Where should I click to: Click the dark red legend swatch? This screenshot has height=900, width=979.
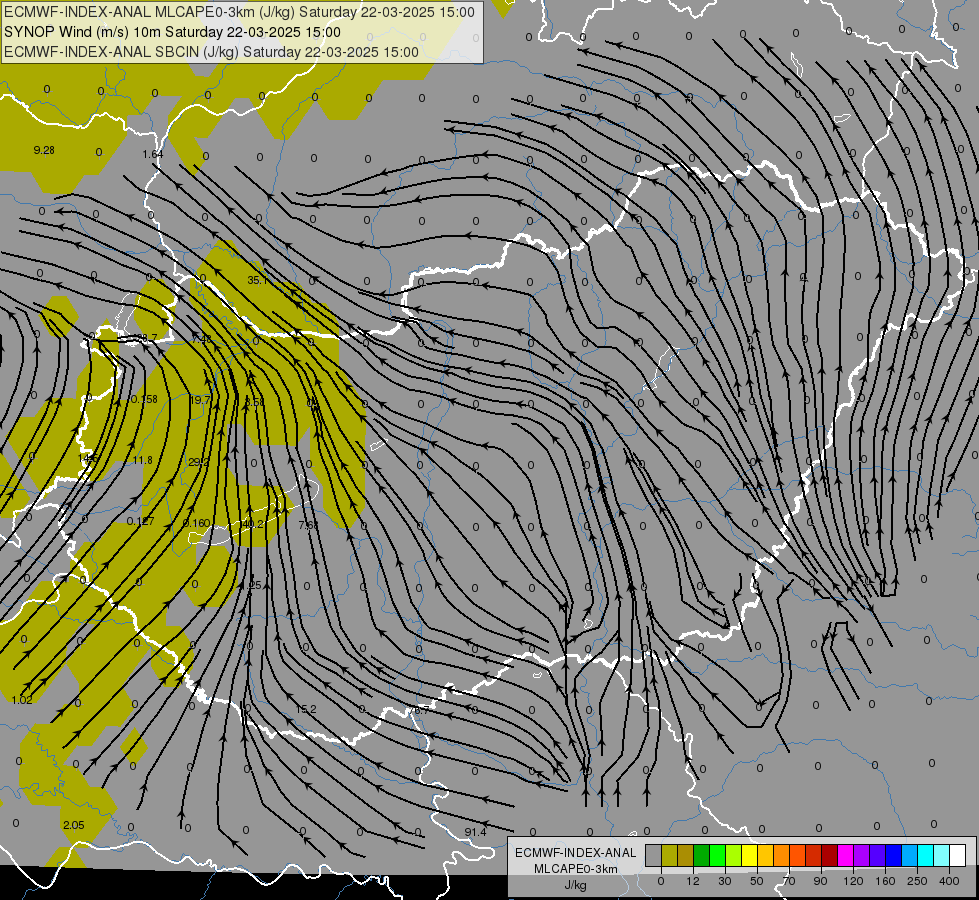point(830,856)
